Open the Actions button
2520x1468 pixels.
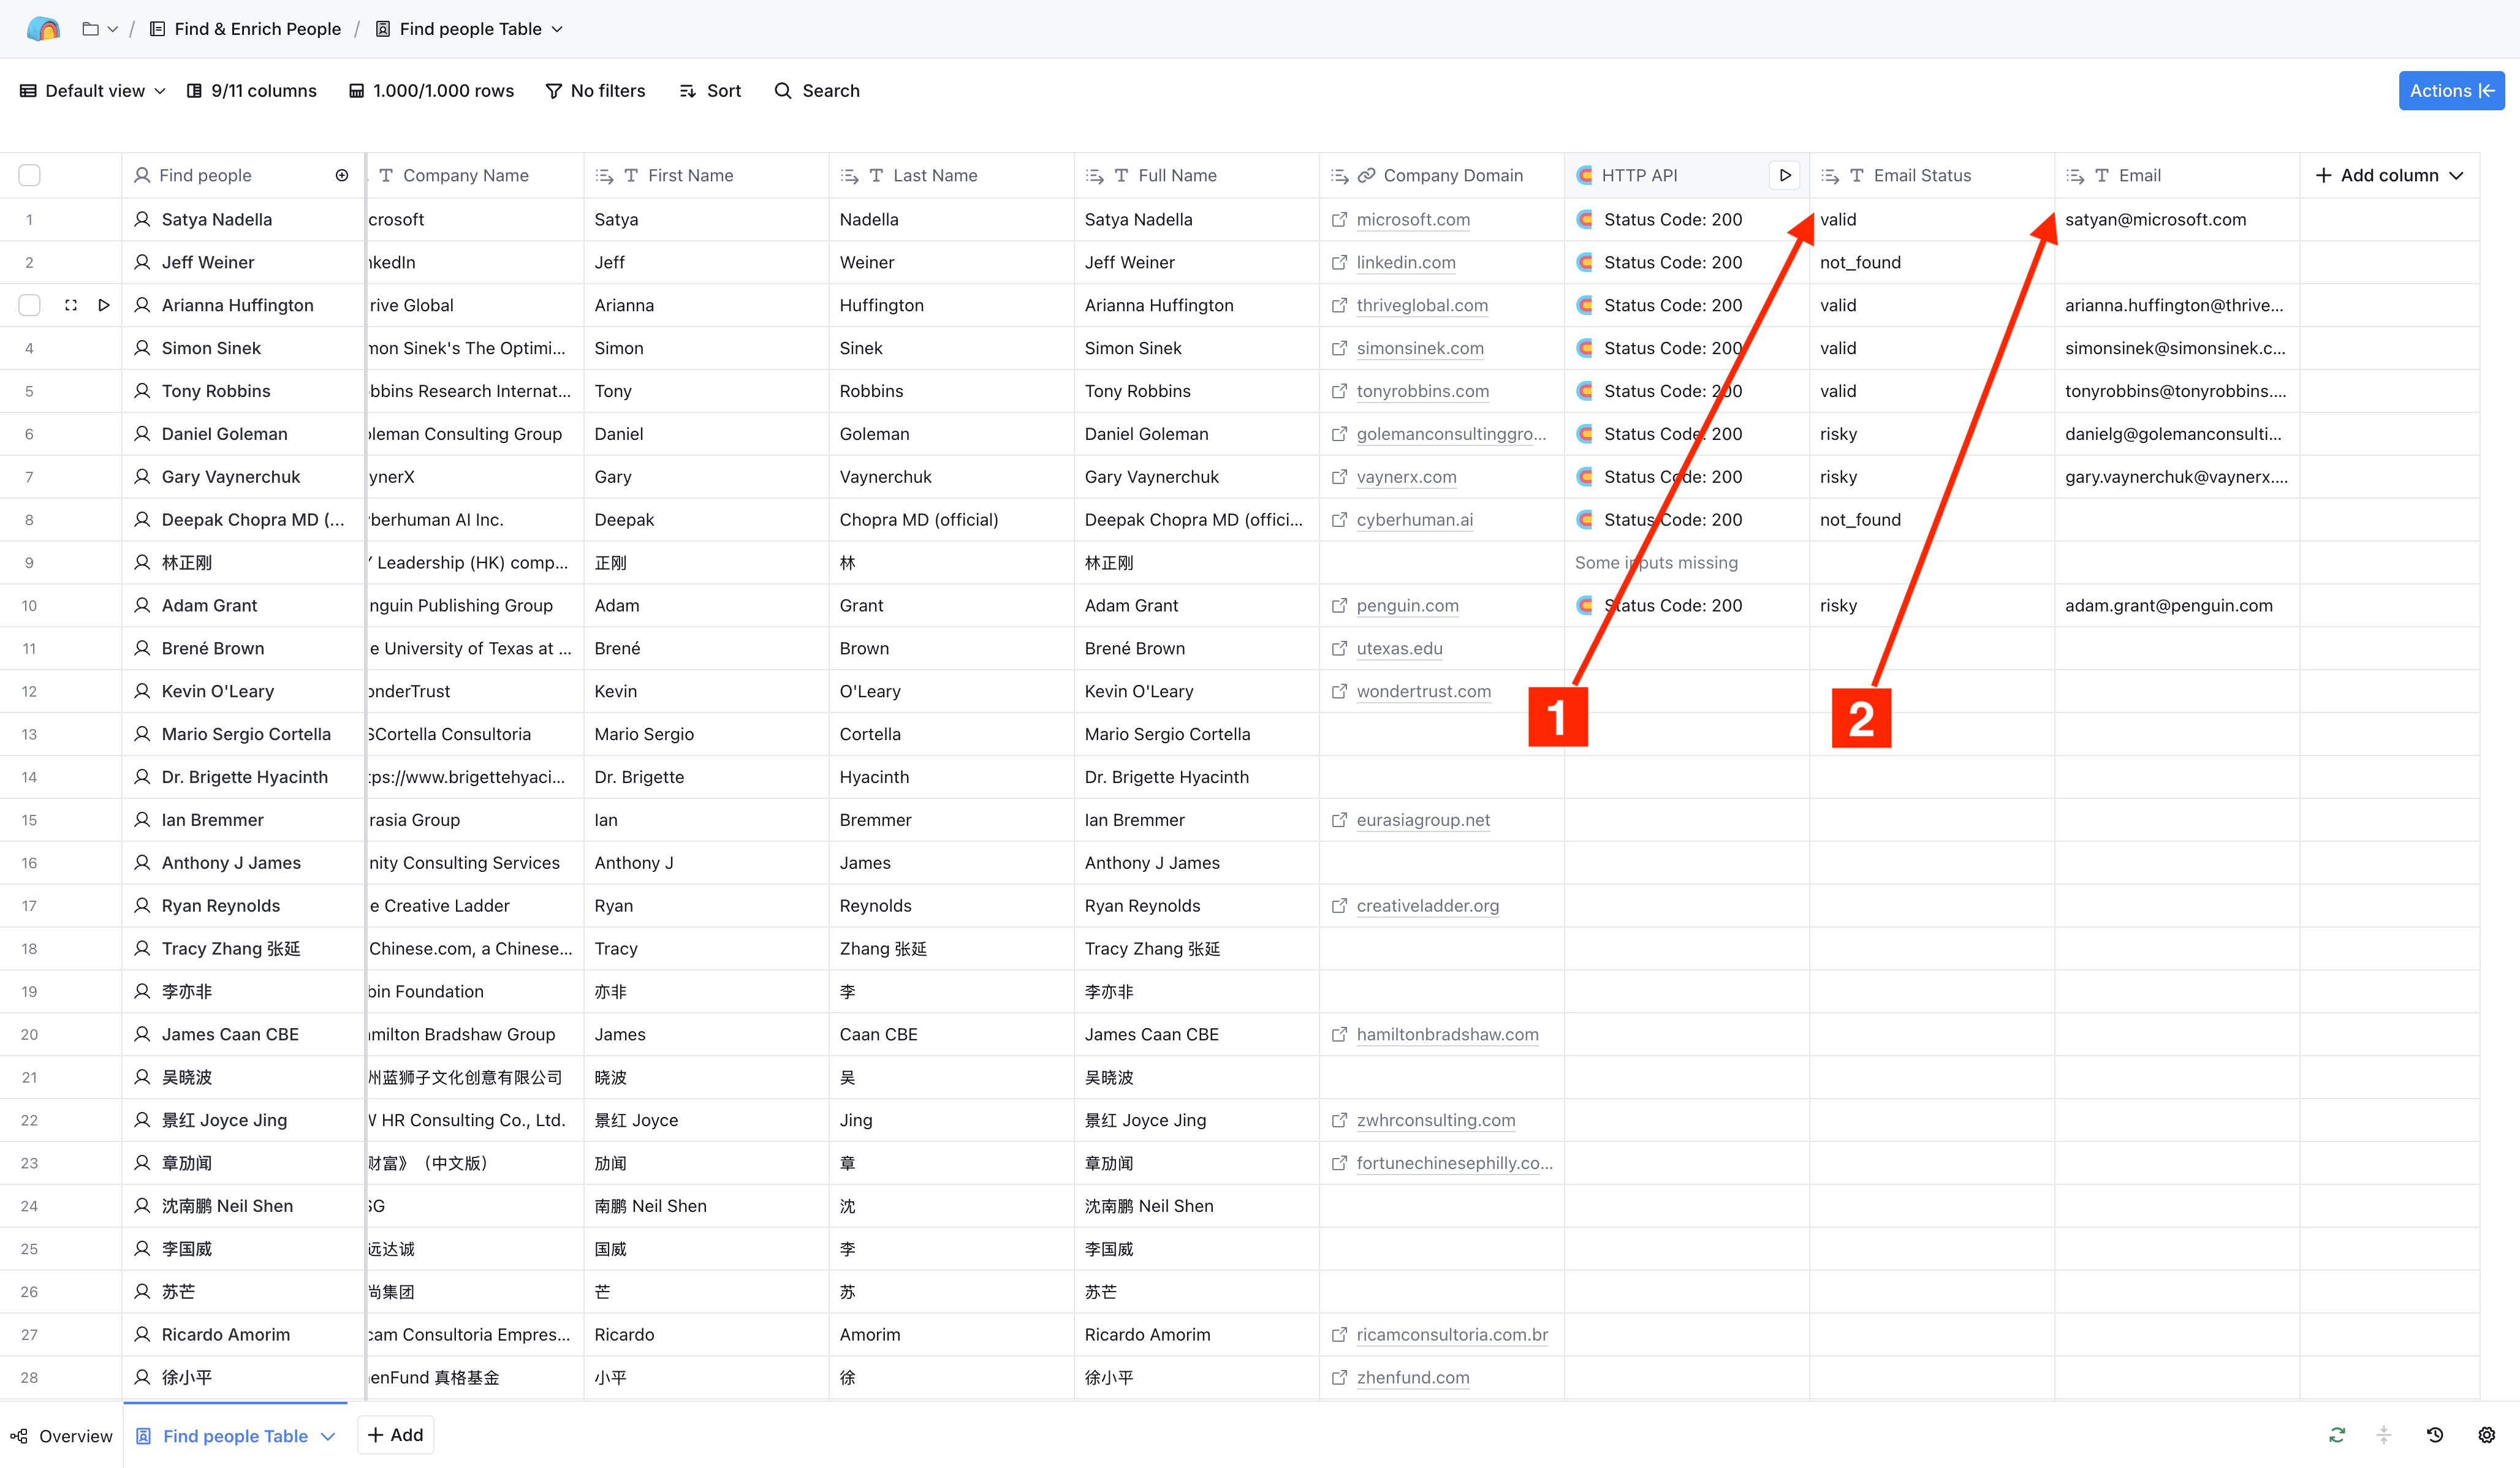2451,91
